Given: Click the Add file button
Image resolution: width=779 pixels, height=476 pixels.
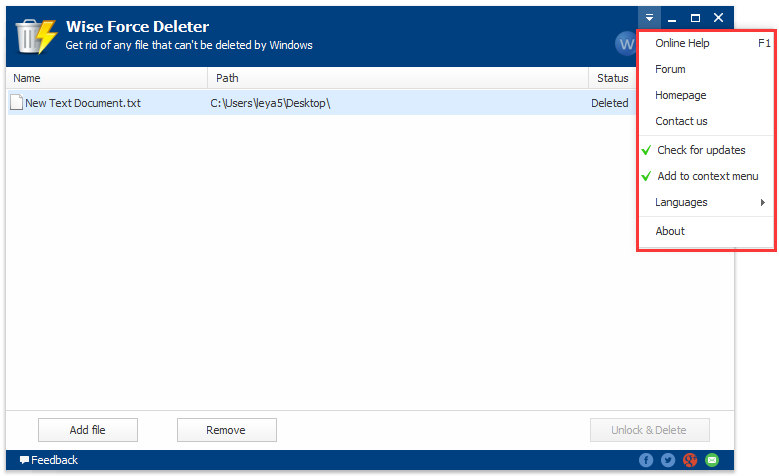Looking at the screenshot, I should pyautogui.click(x=88, y=430).
